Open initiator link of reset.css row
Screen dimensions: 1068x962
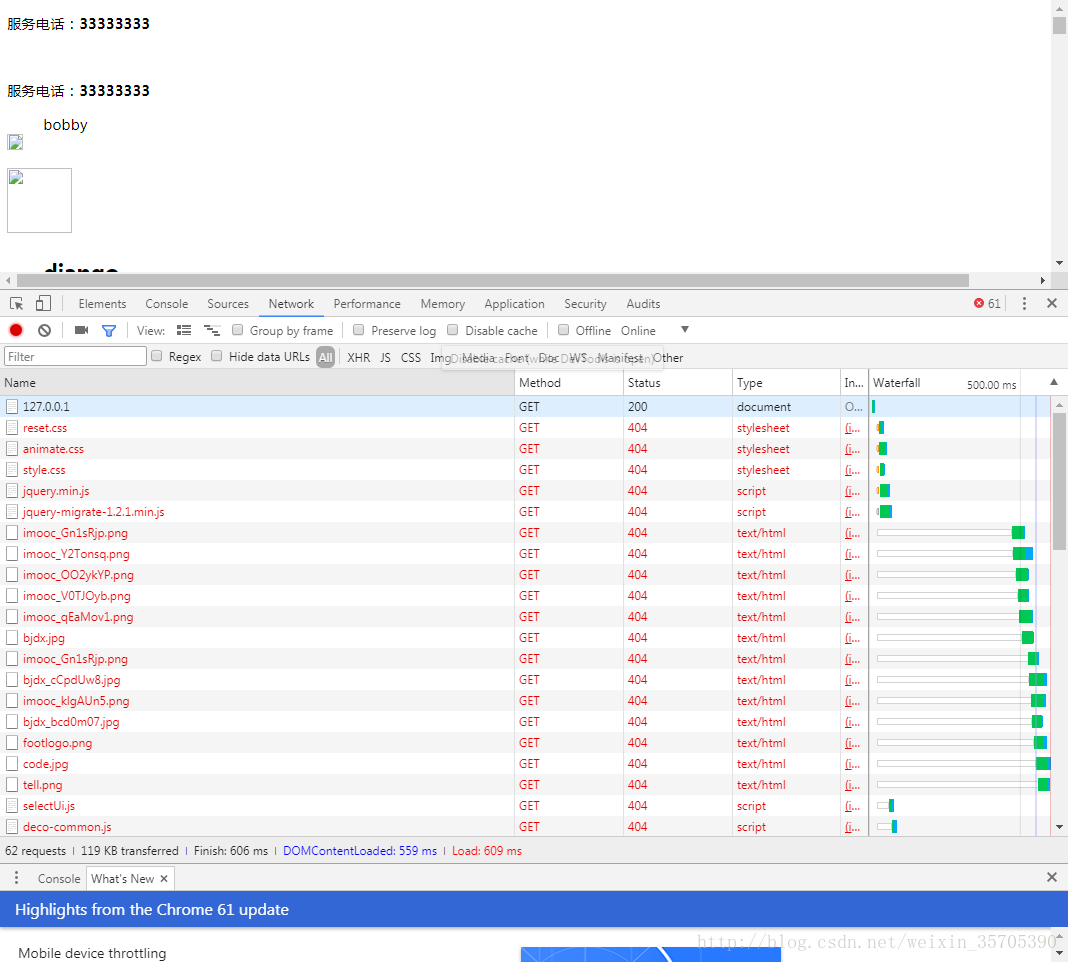[x=852, y=428]
